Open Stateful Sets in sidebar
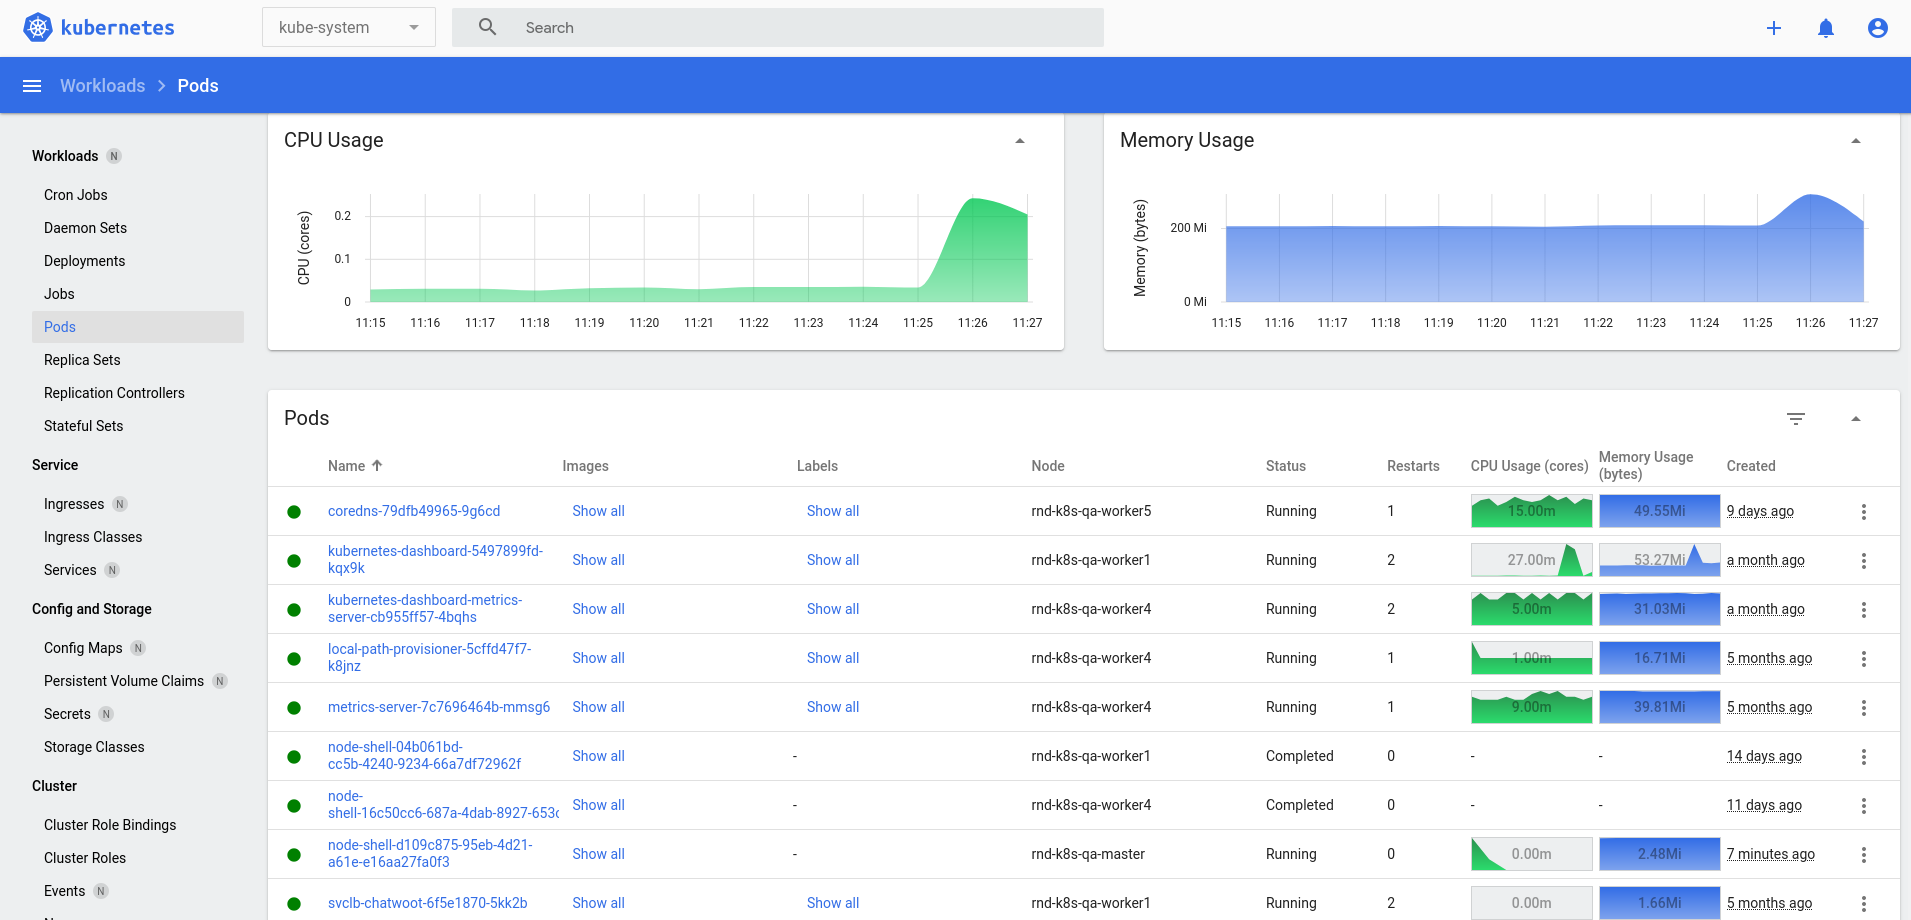Viewport: 1911px width, 920px height. (x=84, y=426)
